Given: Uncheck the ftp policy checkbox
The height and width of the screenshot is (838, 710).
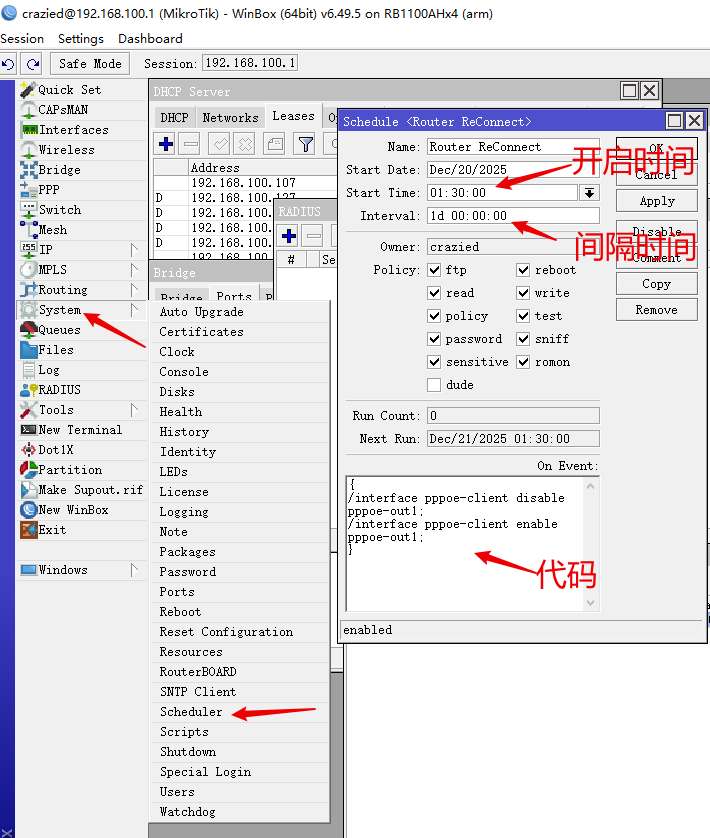Looking at the screenshot, I should (434, 270).
